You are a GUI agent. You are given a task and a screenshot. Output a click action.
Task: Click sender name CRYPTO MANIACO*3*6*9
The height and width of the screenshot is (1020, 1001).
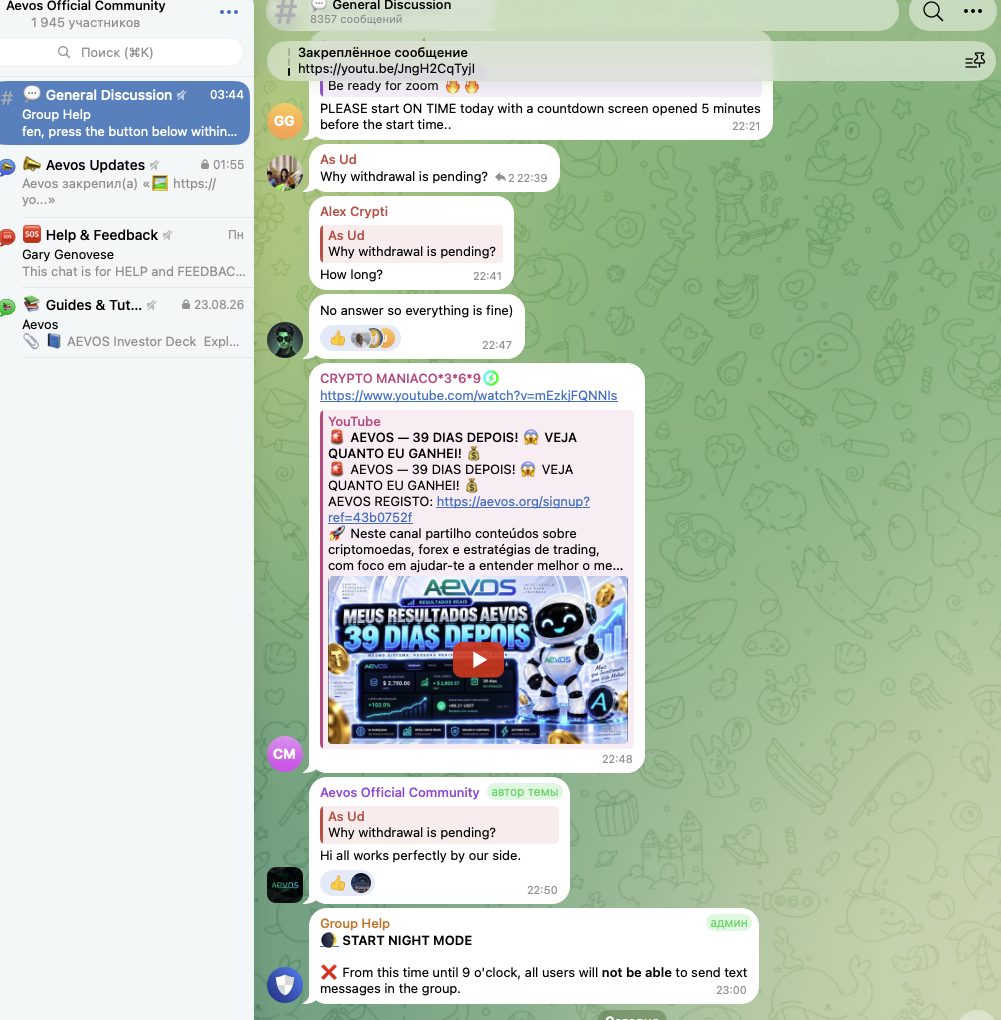click(x=400, y=379)
